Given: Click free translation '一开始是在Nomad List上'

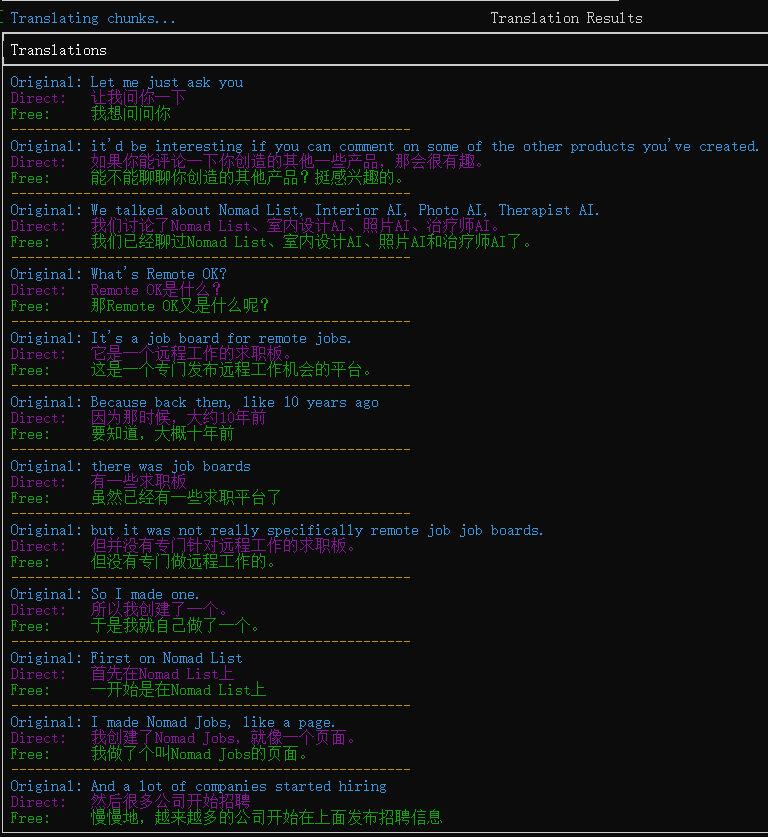Looking at the screenshot, I should click(x=178, y=690).
